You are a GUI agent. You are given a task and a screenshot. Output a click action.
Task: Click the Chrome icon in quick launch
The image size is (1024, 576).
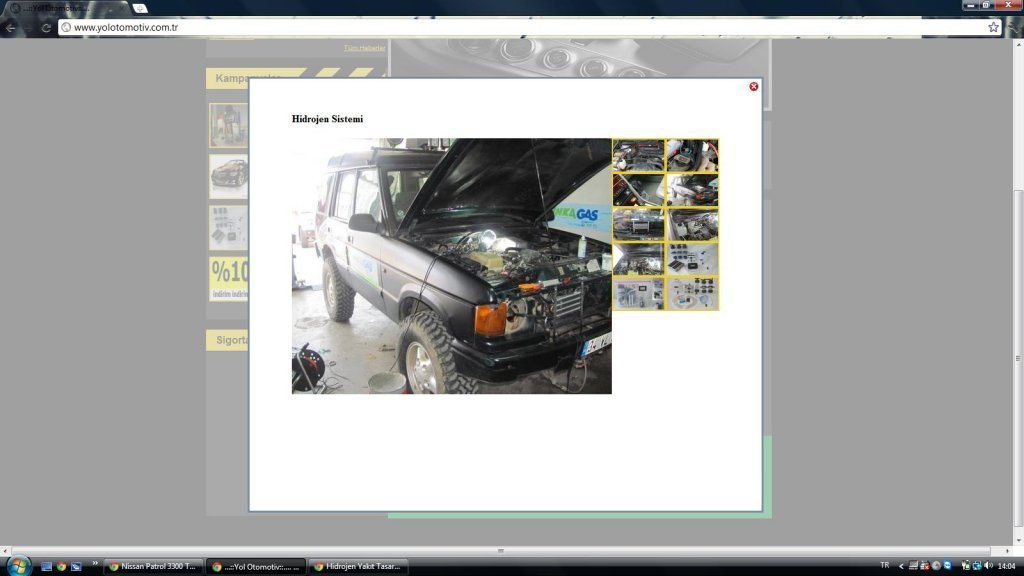(x=61, y=566)
